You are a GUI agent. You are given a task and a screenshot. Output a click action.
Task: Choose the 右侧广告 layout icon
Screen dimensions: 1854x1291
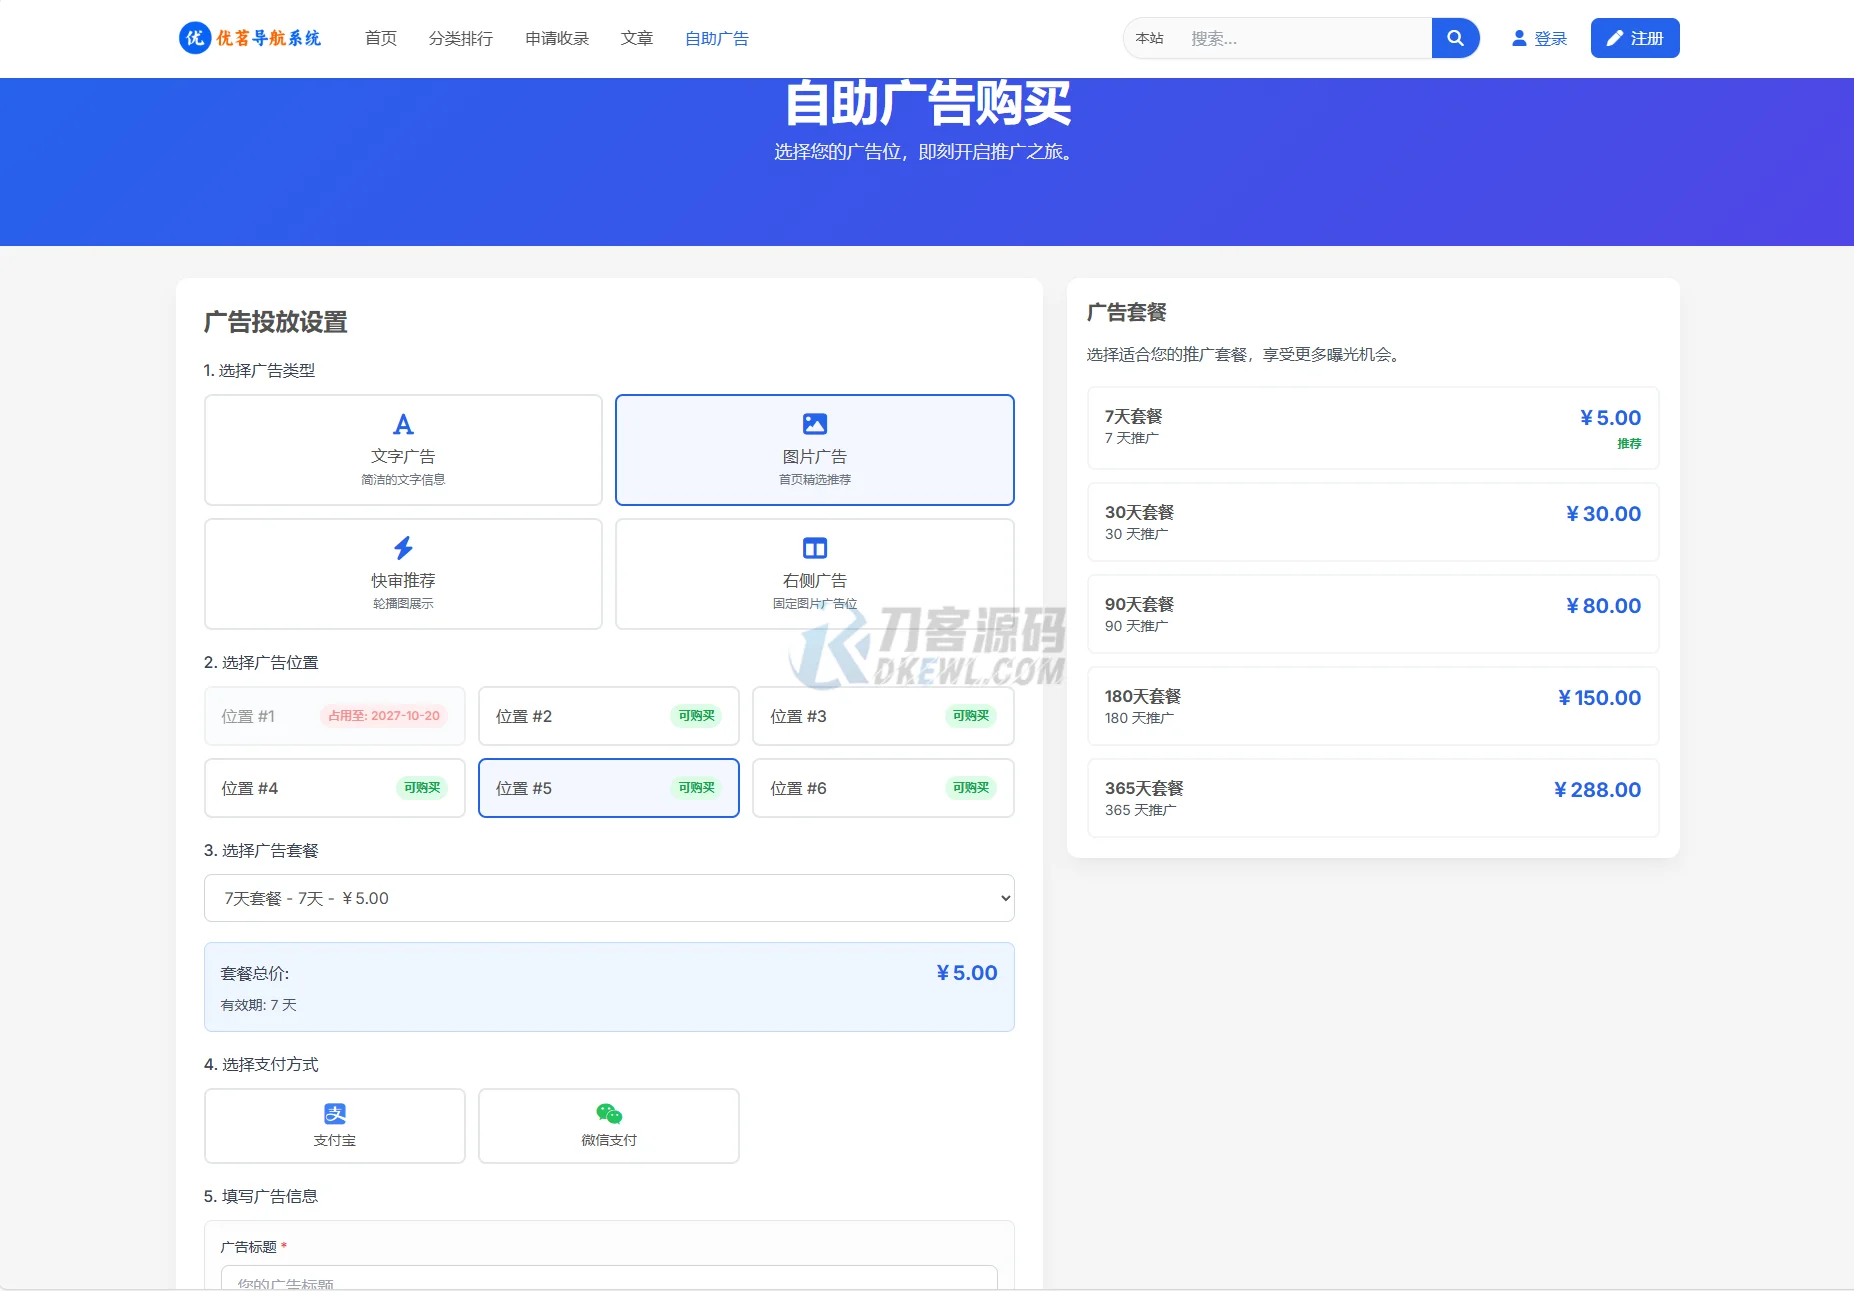coord(814,547)
